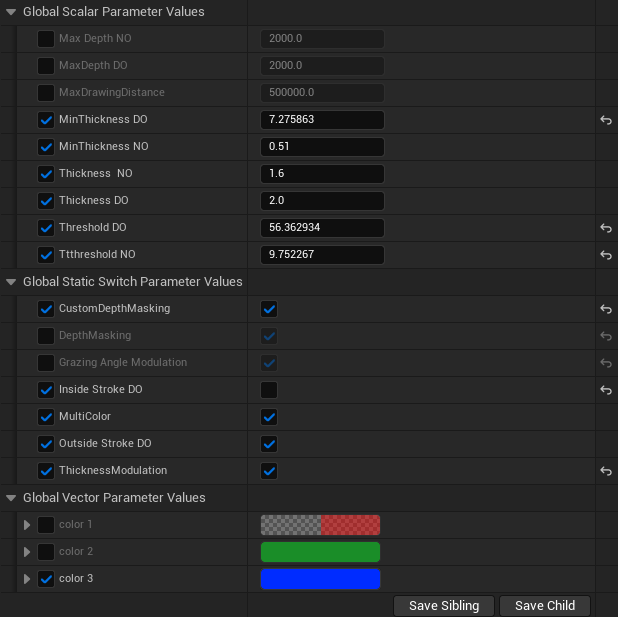Click Grazing Angle Modulation reset arrow

[605, 363]
